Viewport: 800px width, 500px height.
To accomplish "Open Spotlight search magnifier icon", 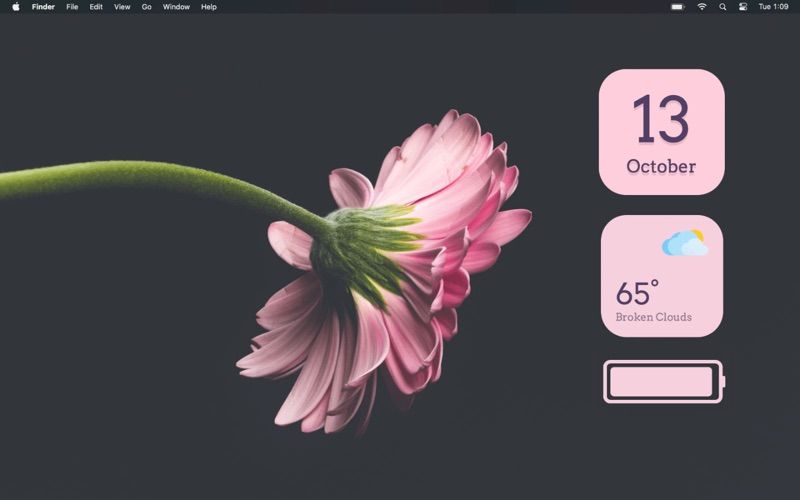I will pyautogui.click(x=722, y=7).
